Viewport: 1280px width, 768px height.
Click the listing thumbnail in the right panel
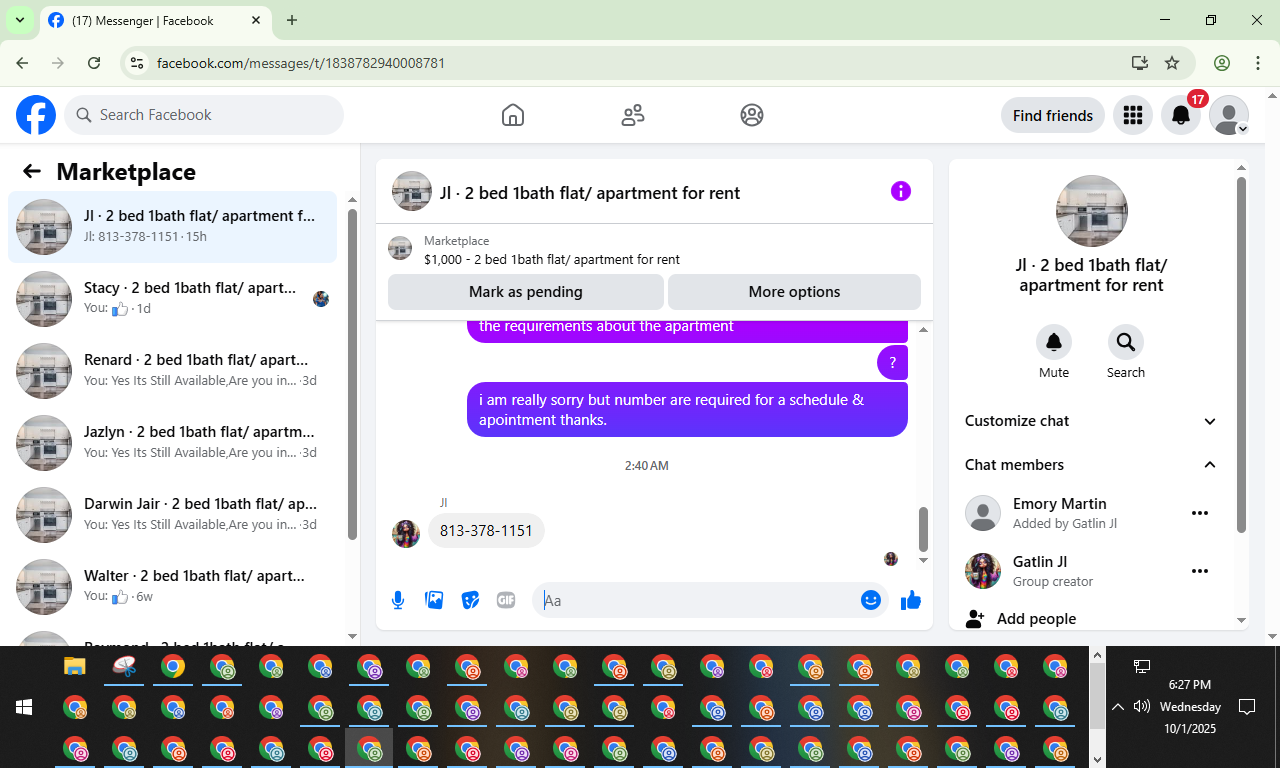coord(1092,211)
